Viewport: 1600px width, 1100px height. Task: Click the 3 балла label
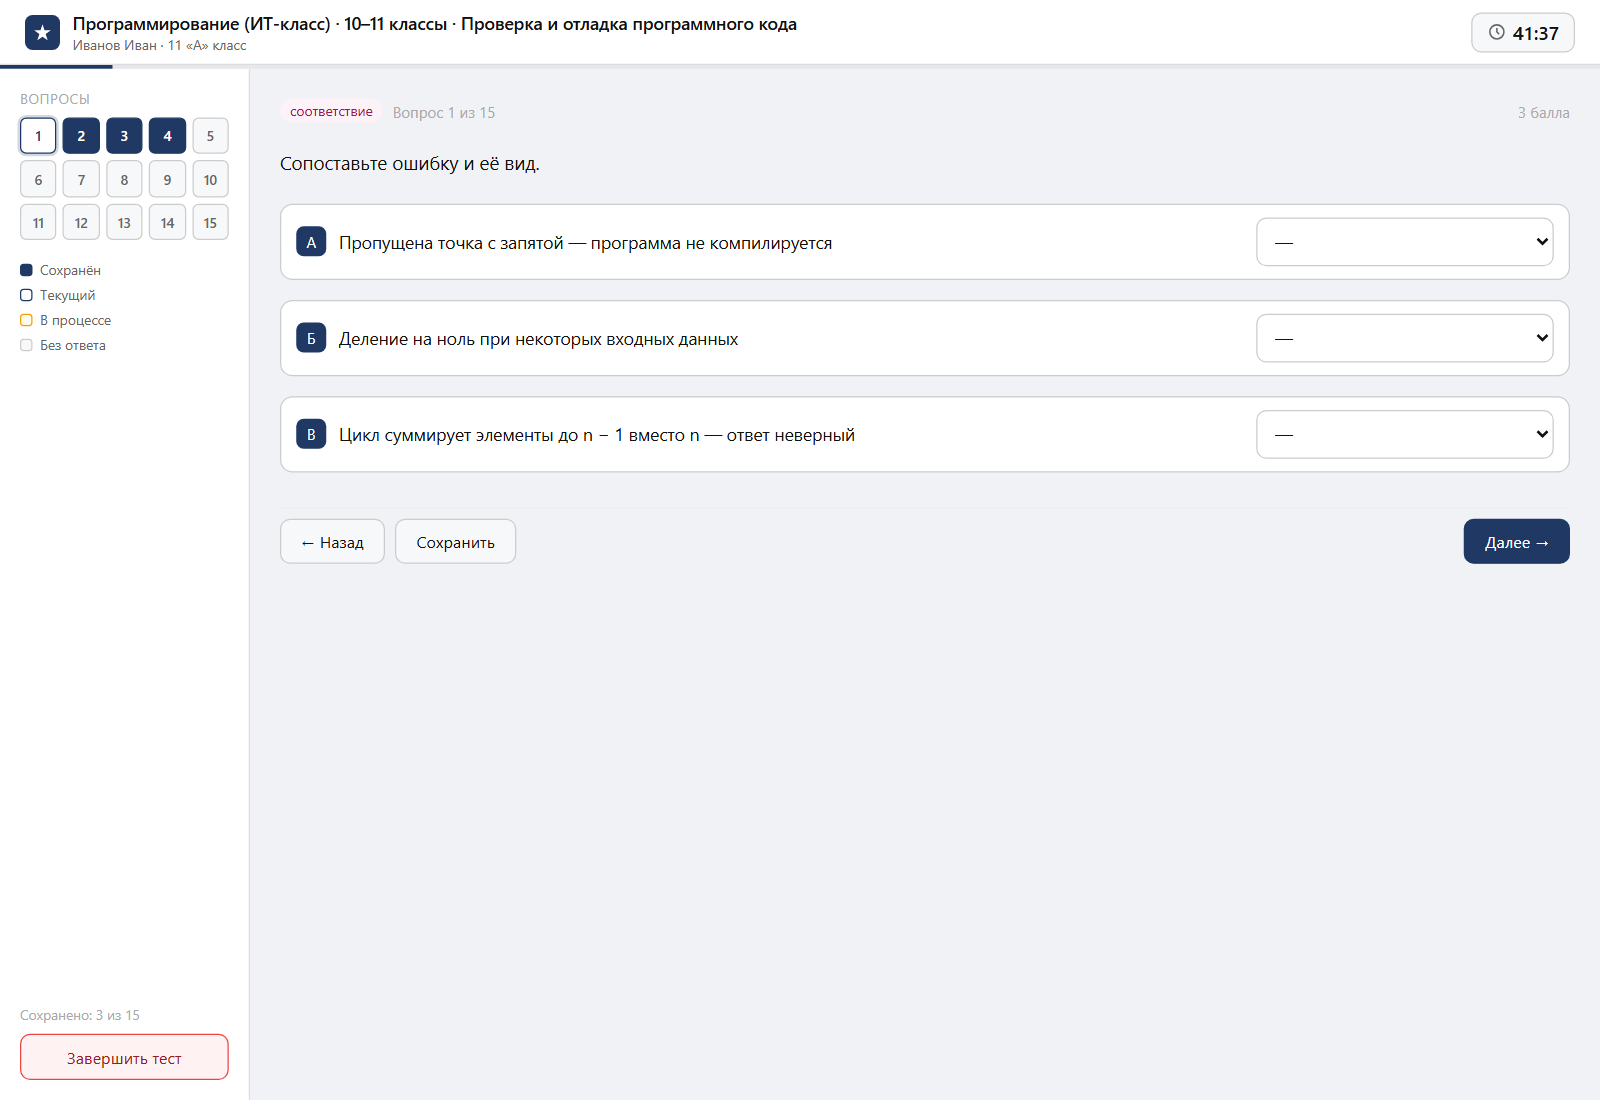[1543, 113]
